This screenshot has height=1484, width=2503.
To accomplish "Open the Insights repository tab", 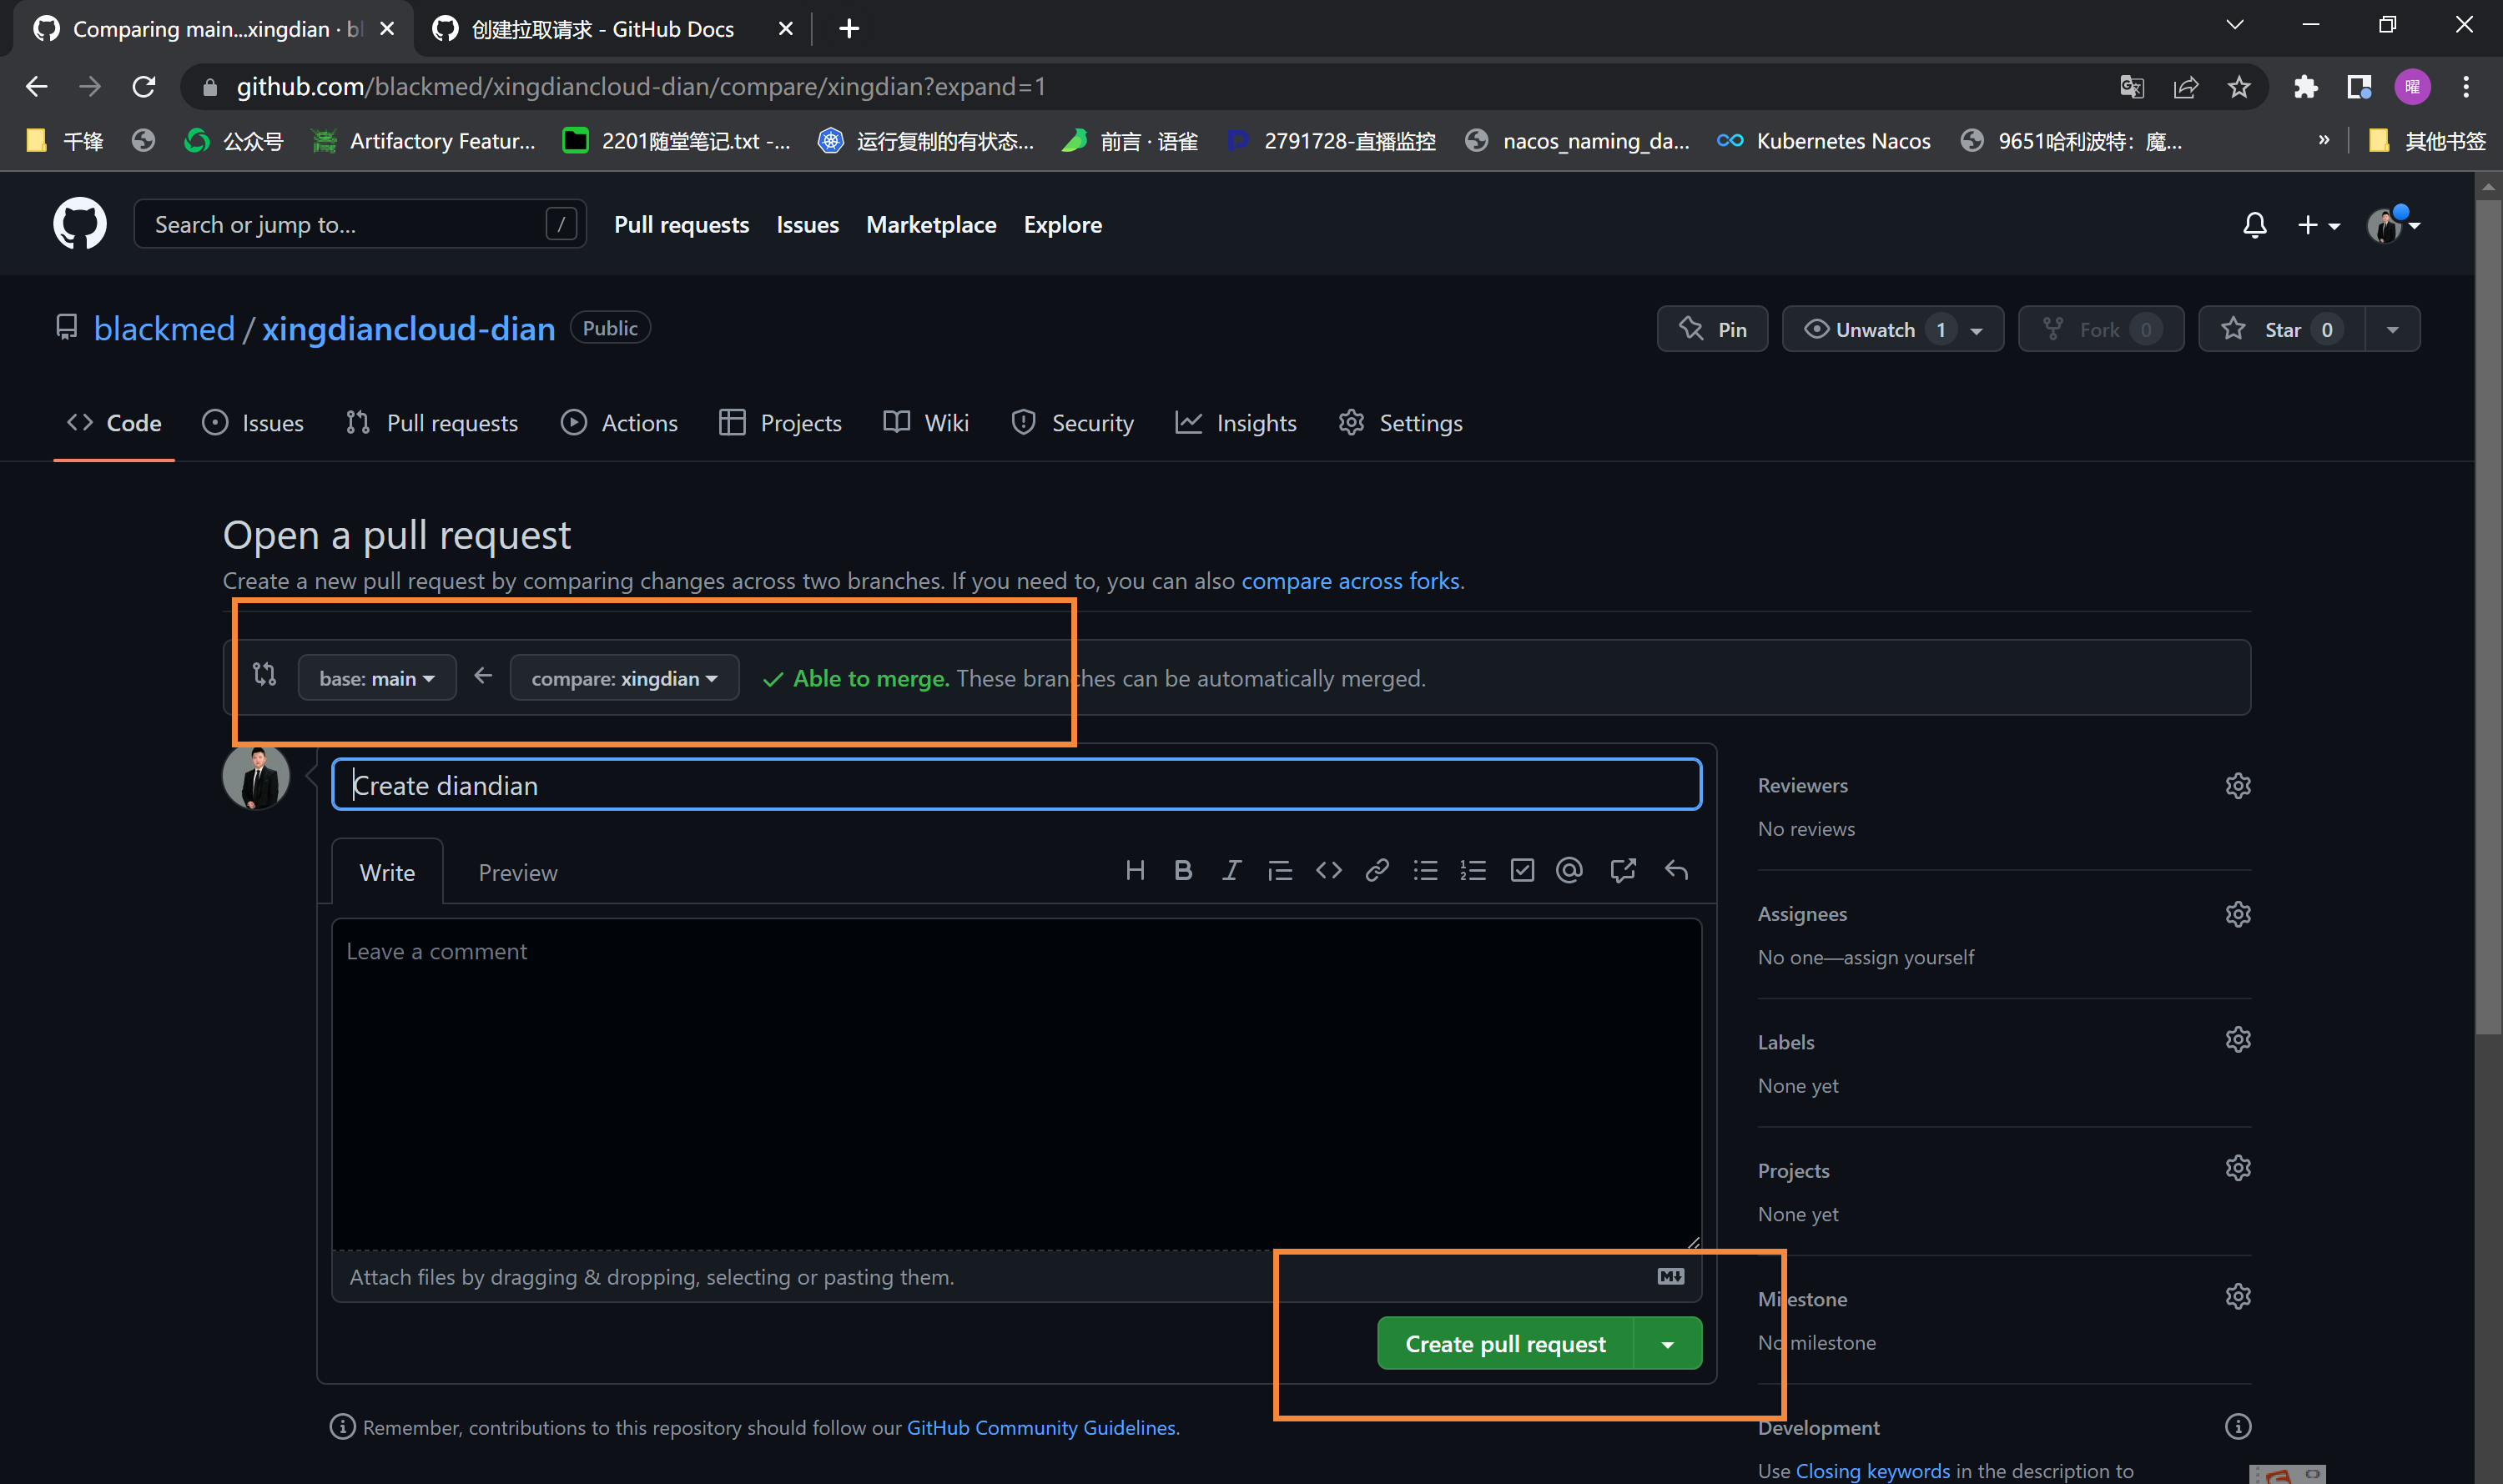I will 1236,424.
